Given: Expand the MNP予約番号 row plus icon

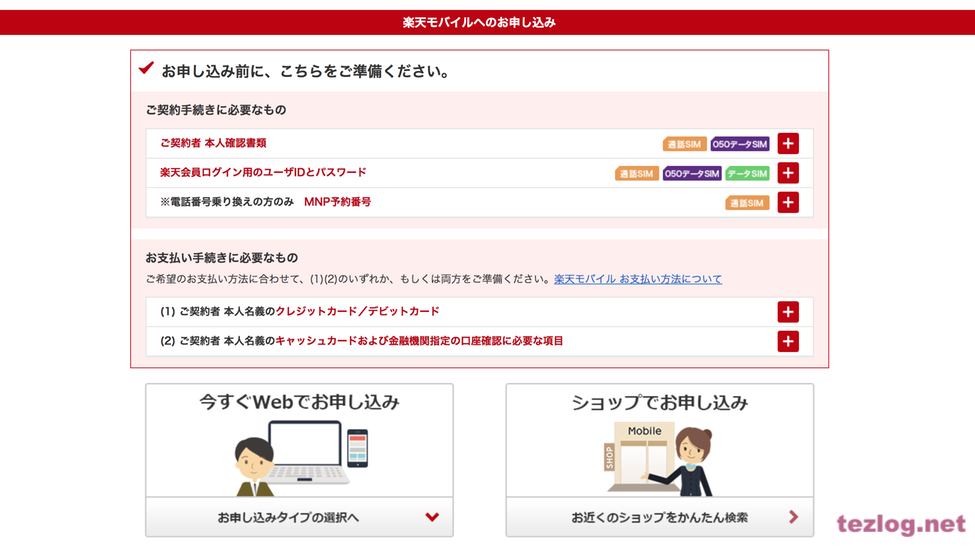Looking at the screenshot, I should (x=788, y=203).
